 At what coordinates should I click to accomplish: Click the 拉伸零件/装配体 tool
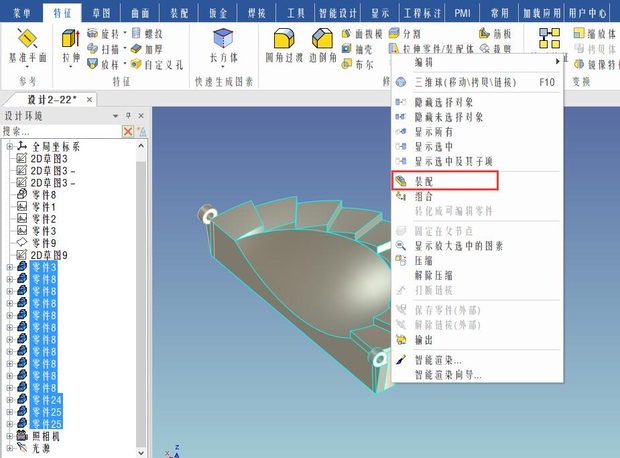432,49
